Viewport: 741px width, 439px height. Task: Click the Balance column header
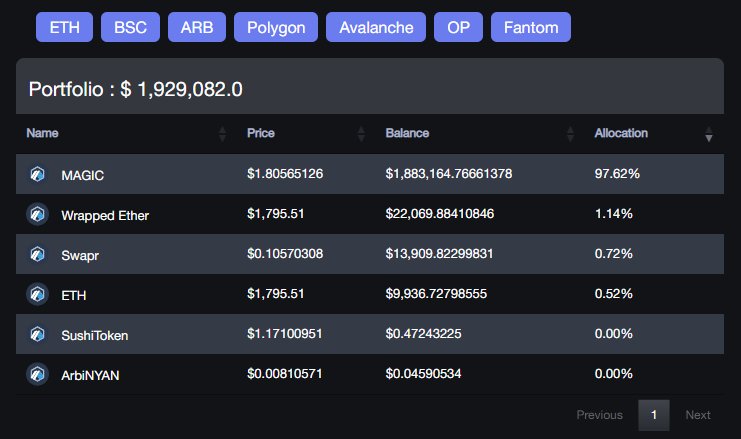407,133
